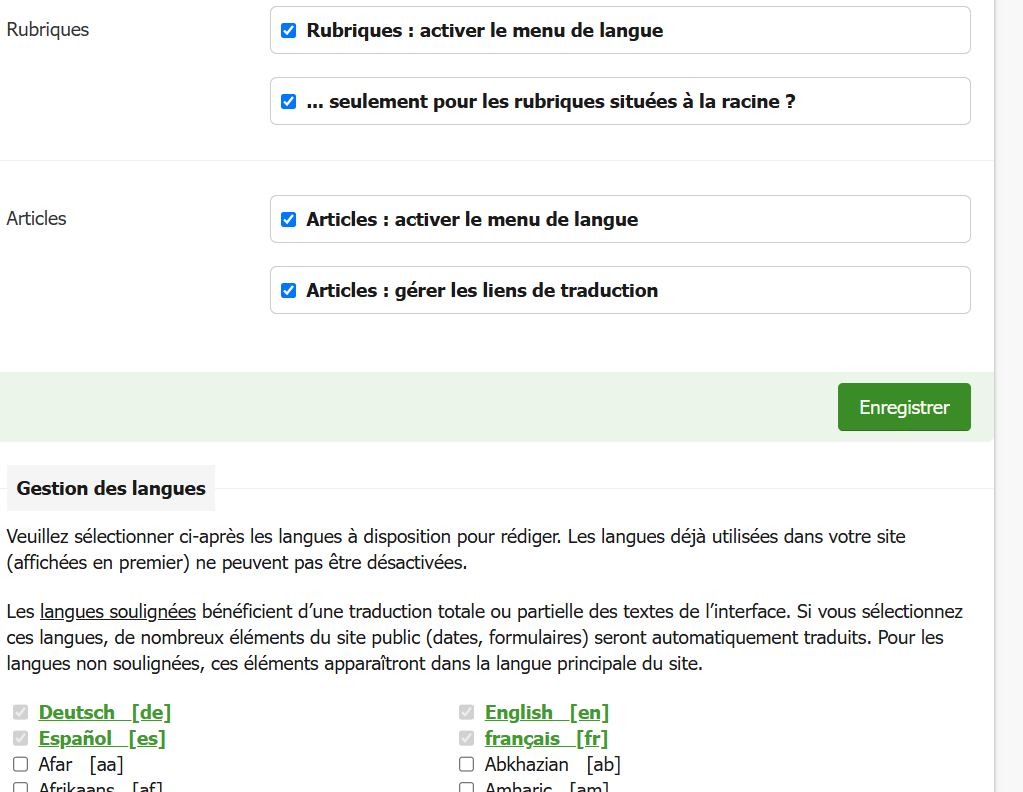Tick the Afar [aa] language checkbox
The width and height of the screenshot is (1023, 792).
point(20,765)
